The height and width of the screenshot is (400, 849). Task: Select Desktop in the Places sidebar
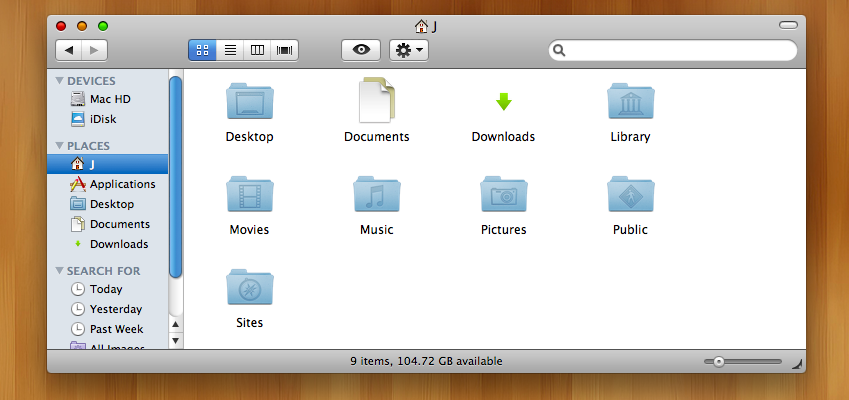[107, 204]
